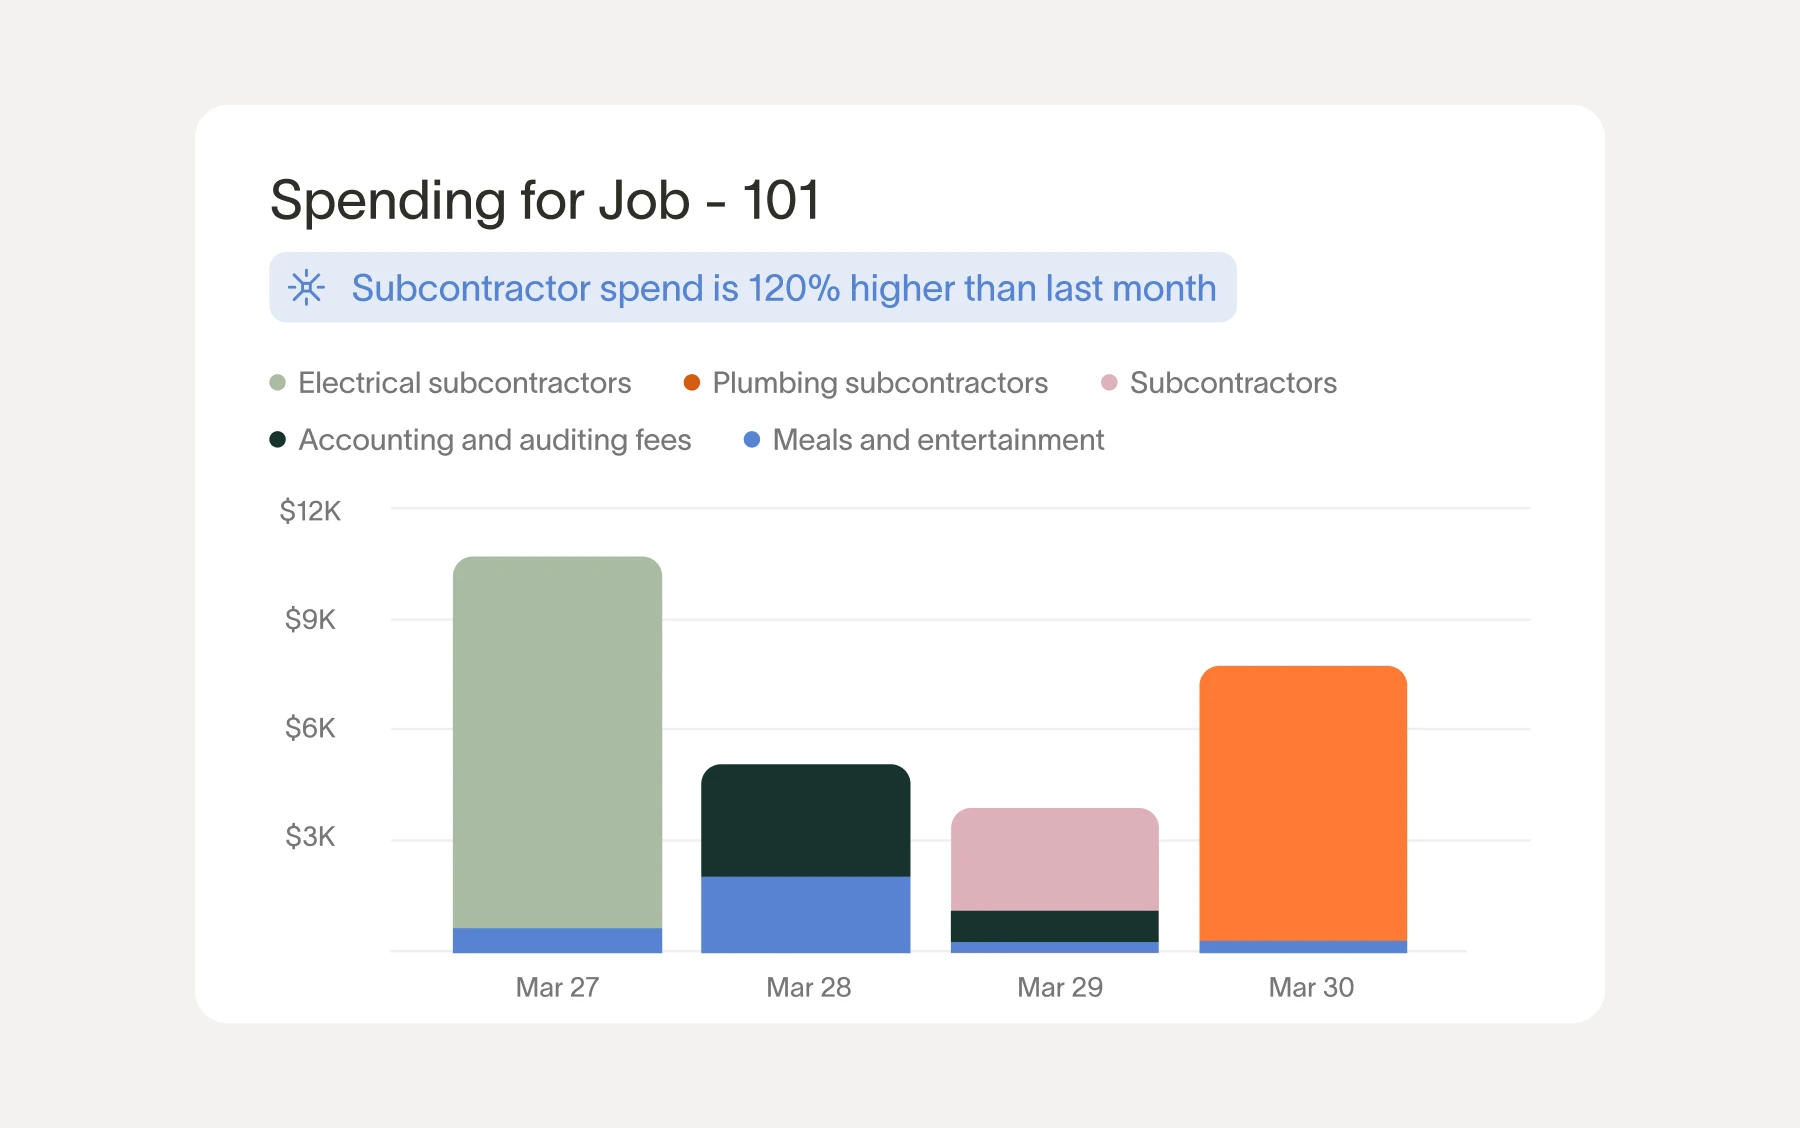The width and height of the screenshot is (1800, 1128).
Task: Toggle the Plumbing subcontractors legend dot
Action: 691,383
